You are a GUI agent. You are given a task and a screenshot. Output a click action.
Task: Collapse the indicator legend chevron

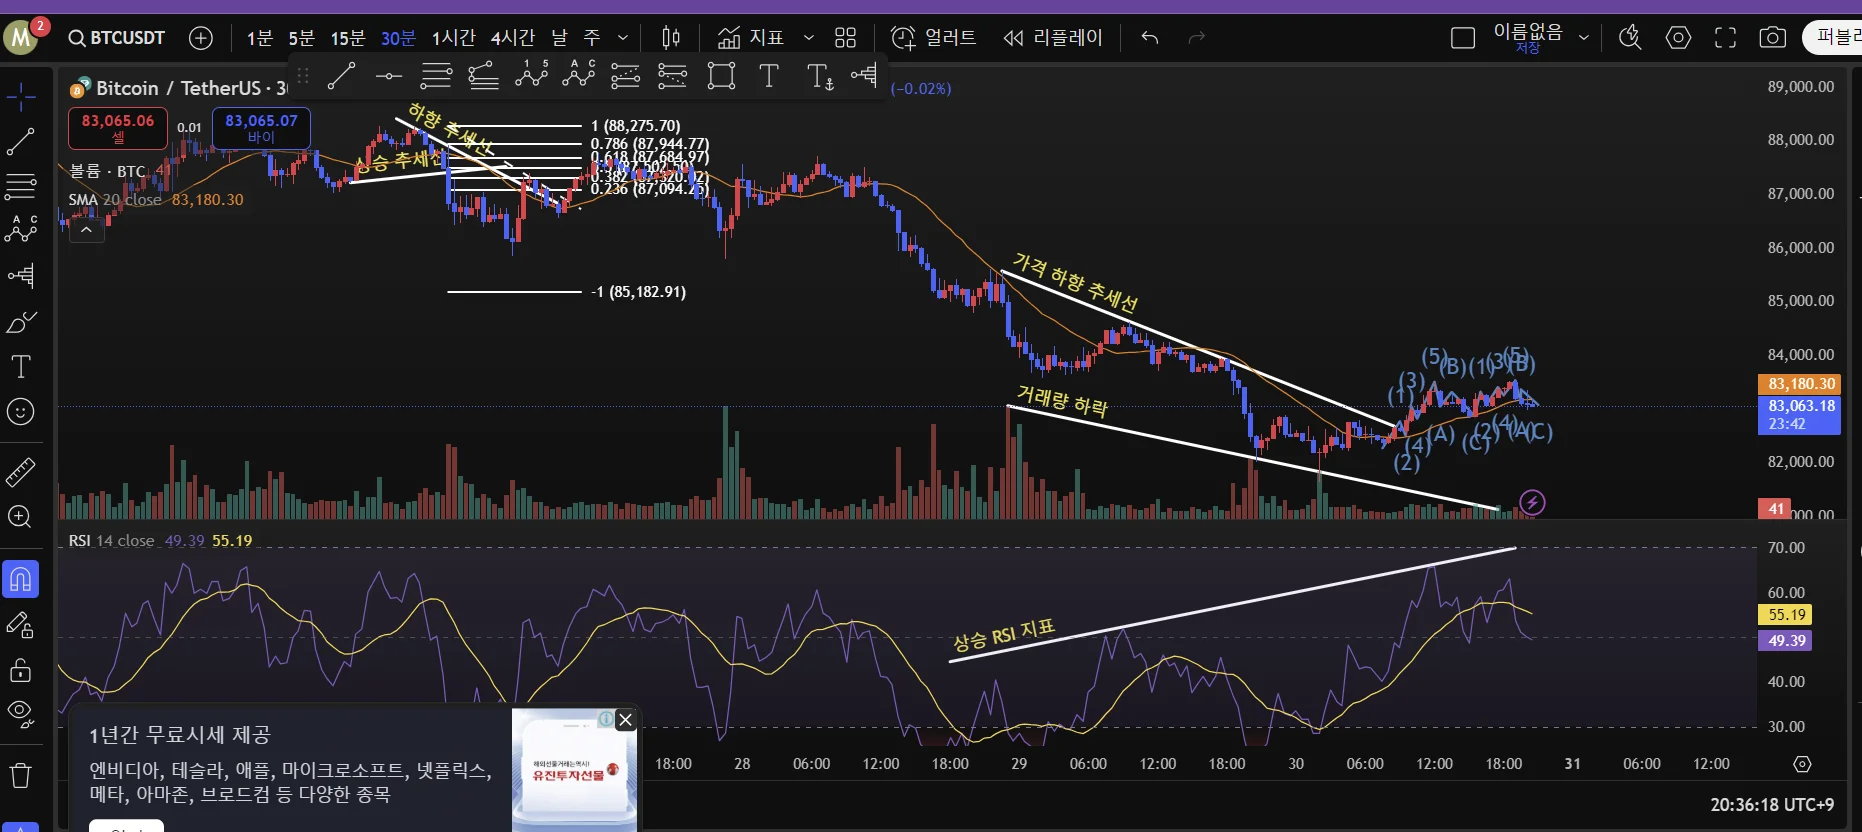(87, 230)
